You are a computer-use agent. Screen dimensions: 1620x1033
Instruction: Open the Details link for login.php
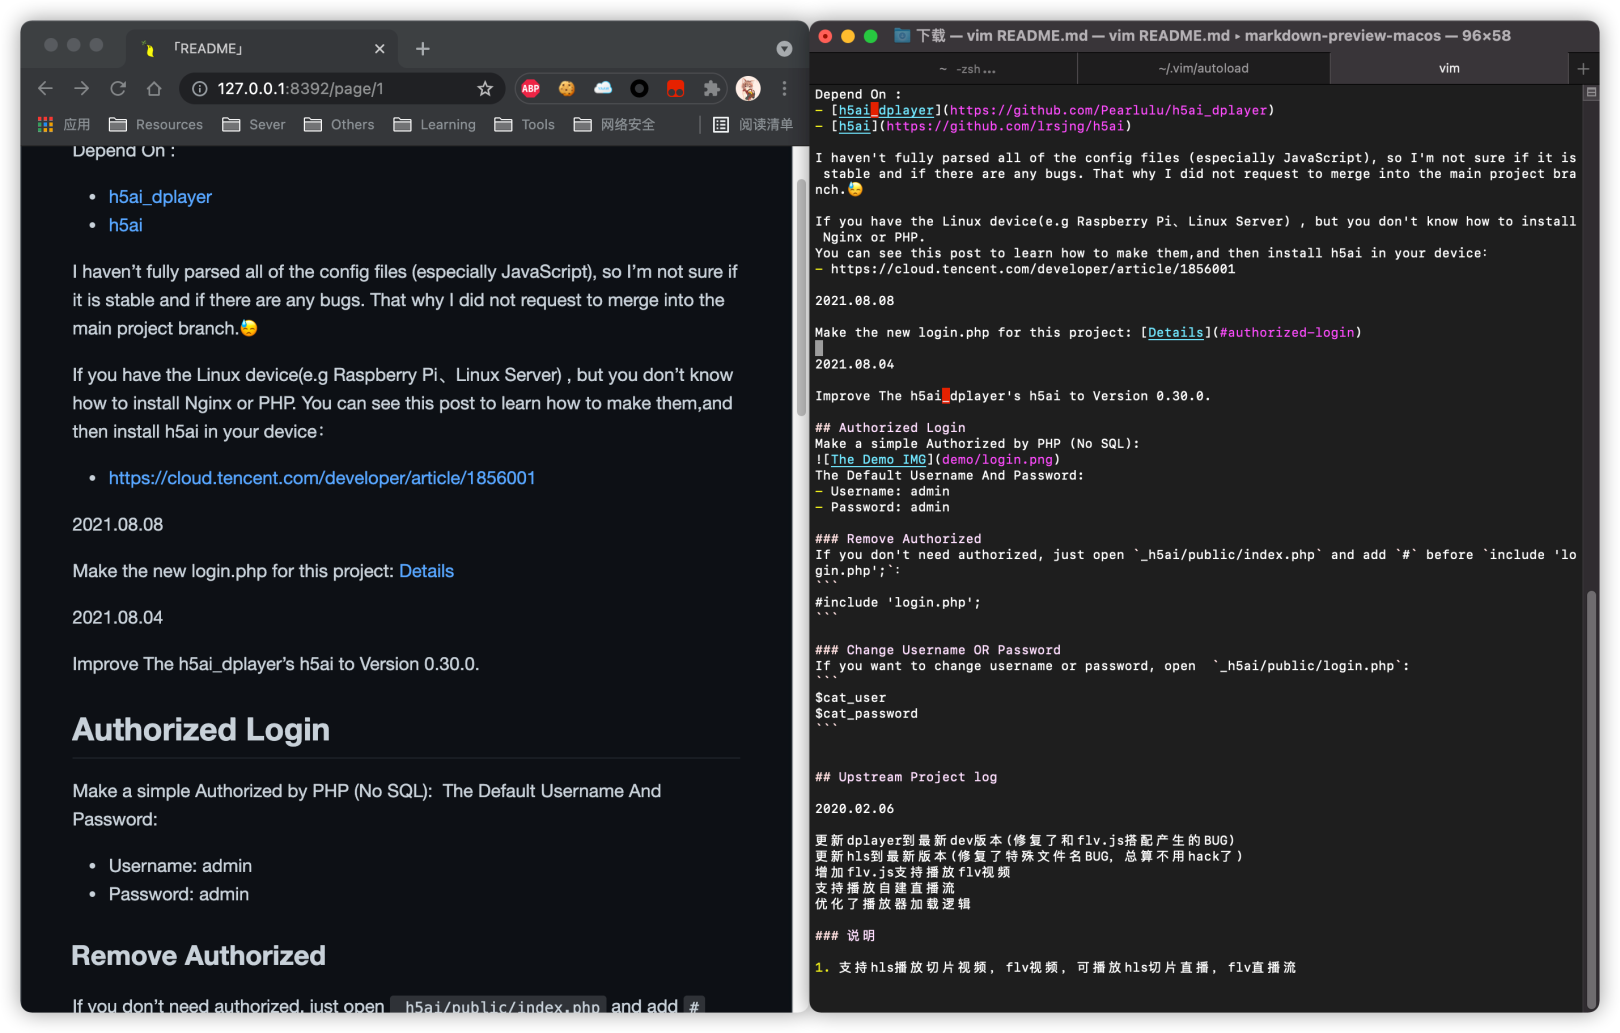(426, 571)
